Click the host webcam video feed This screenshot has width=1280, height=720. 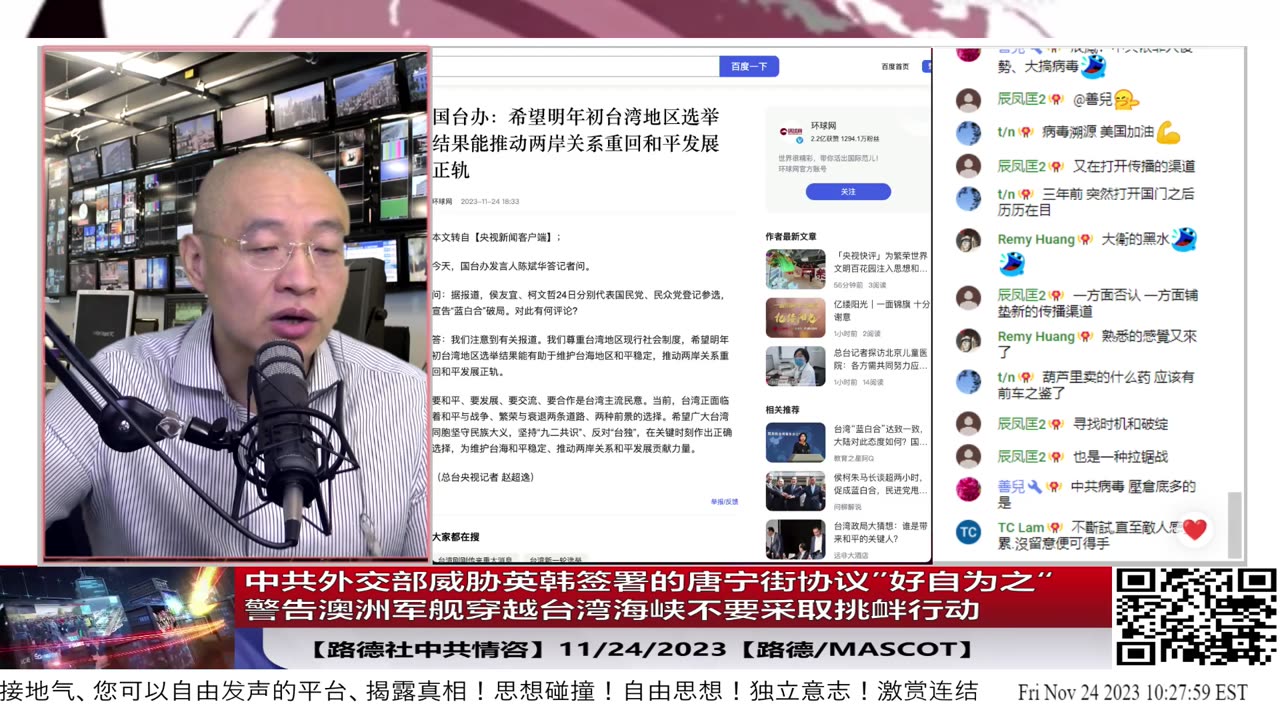pyautogui.click(x=236, y=304)
